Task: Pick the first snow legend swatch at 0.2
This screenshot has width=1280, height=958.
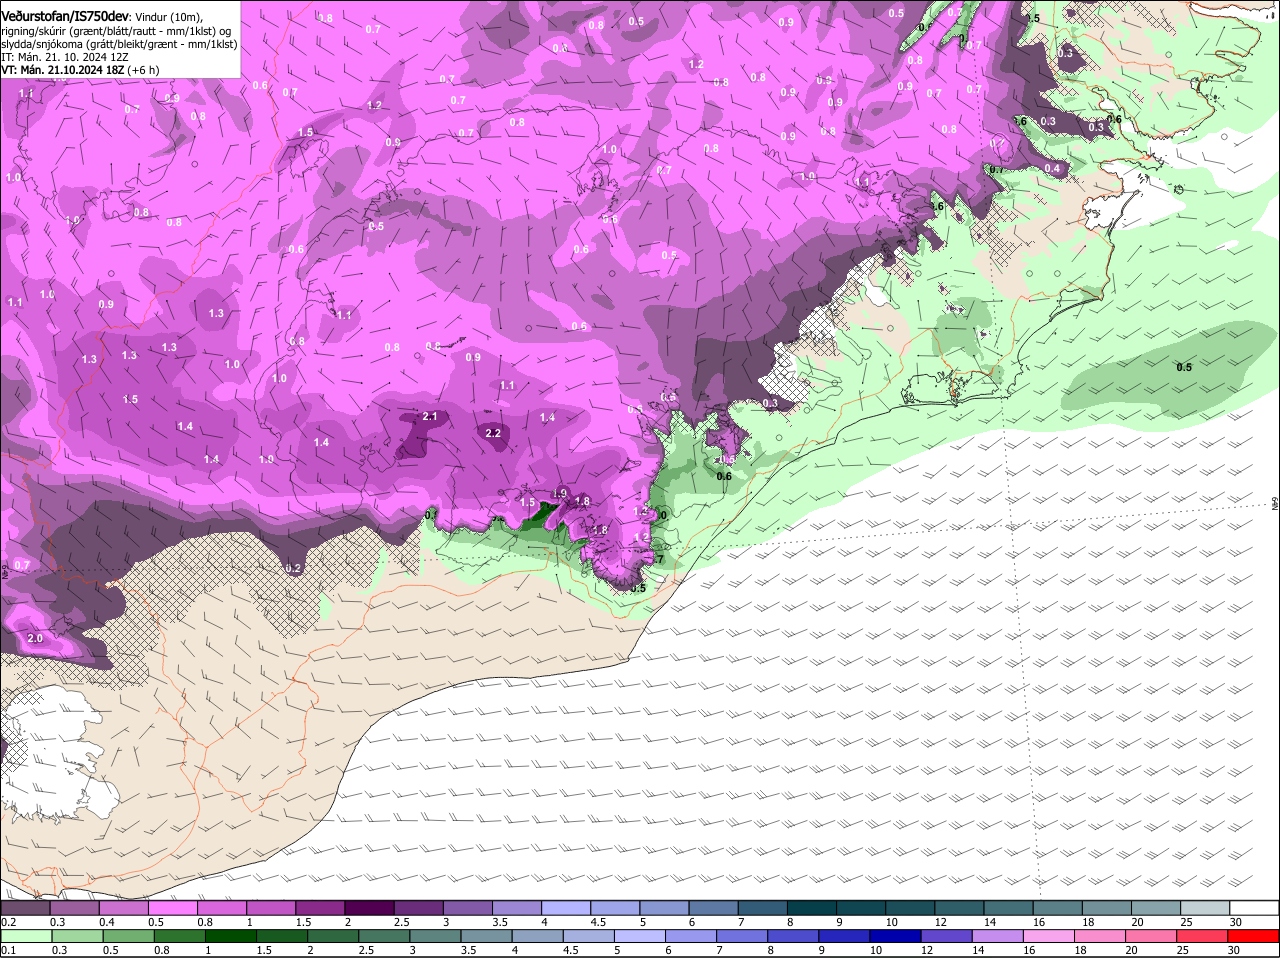Action: (x=27, y=908)
